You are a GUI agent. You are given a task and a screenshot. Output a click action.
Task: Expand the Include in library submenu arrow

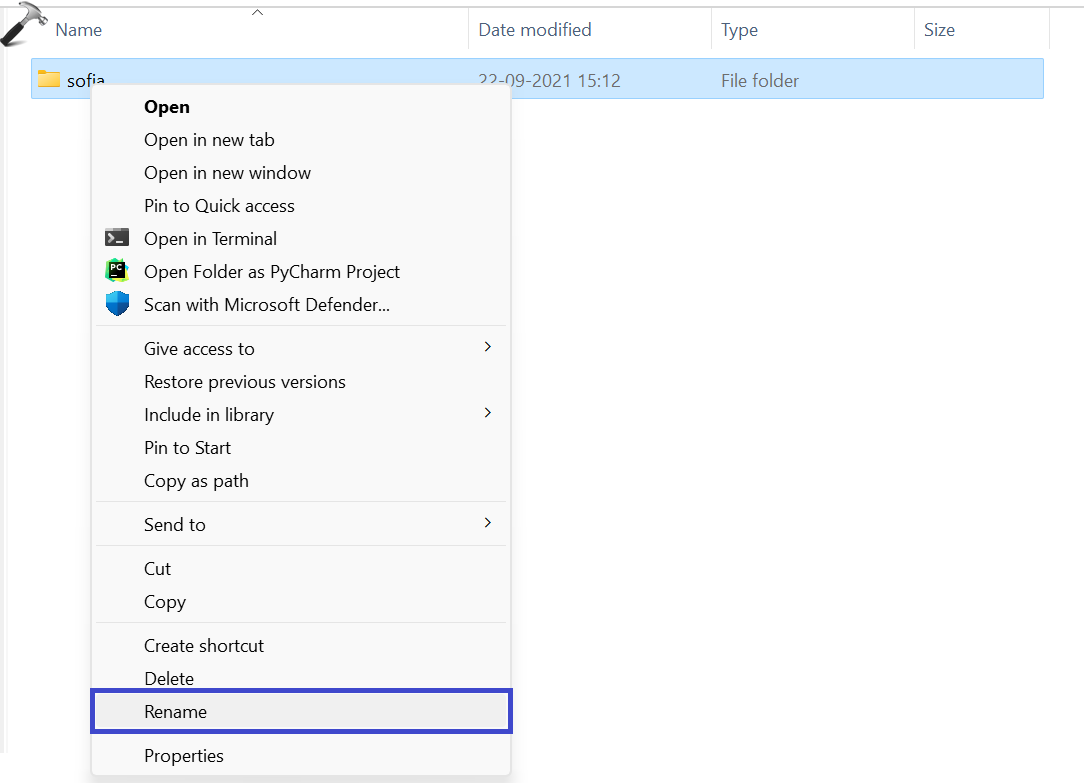(487, 413)
